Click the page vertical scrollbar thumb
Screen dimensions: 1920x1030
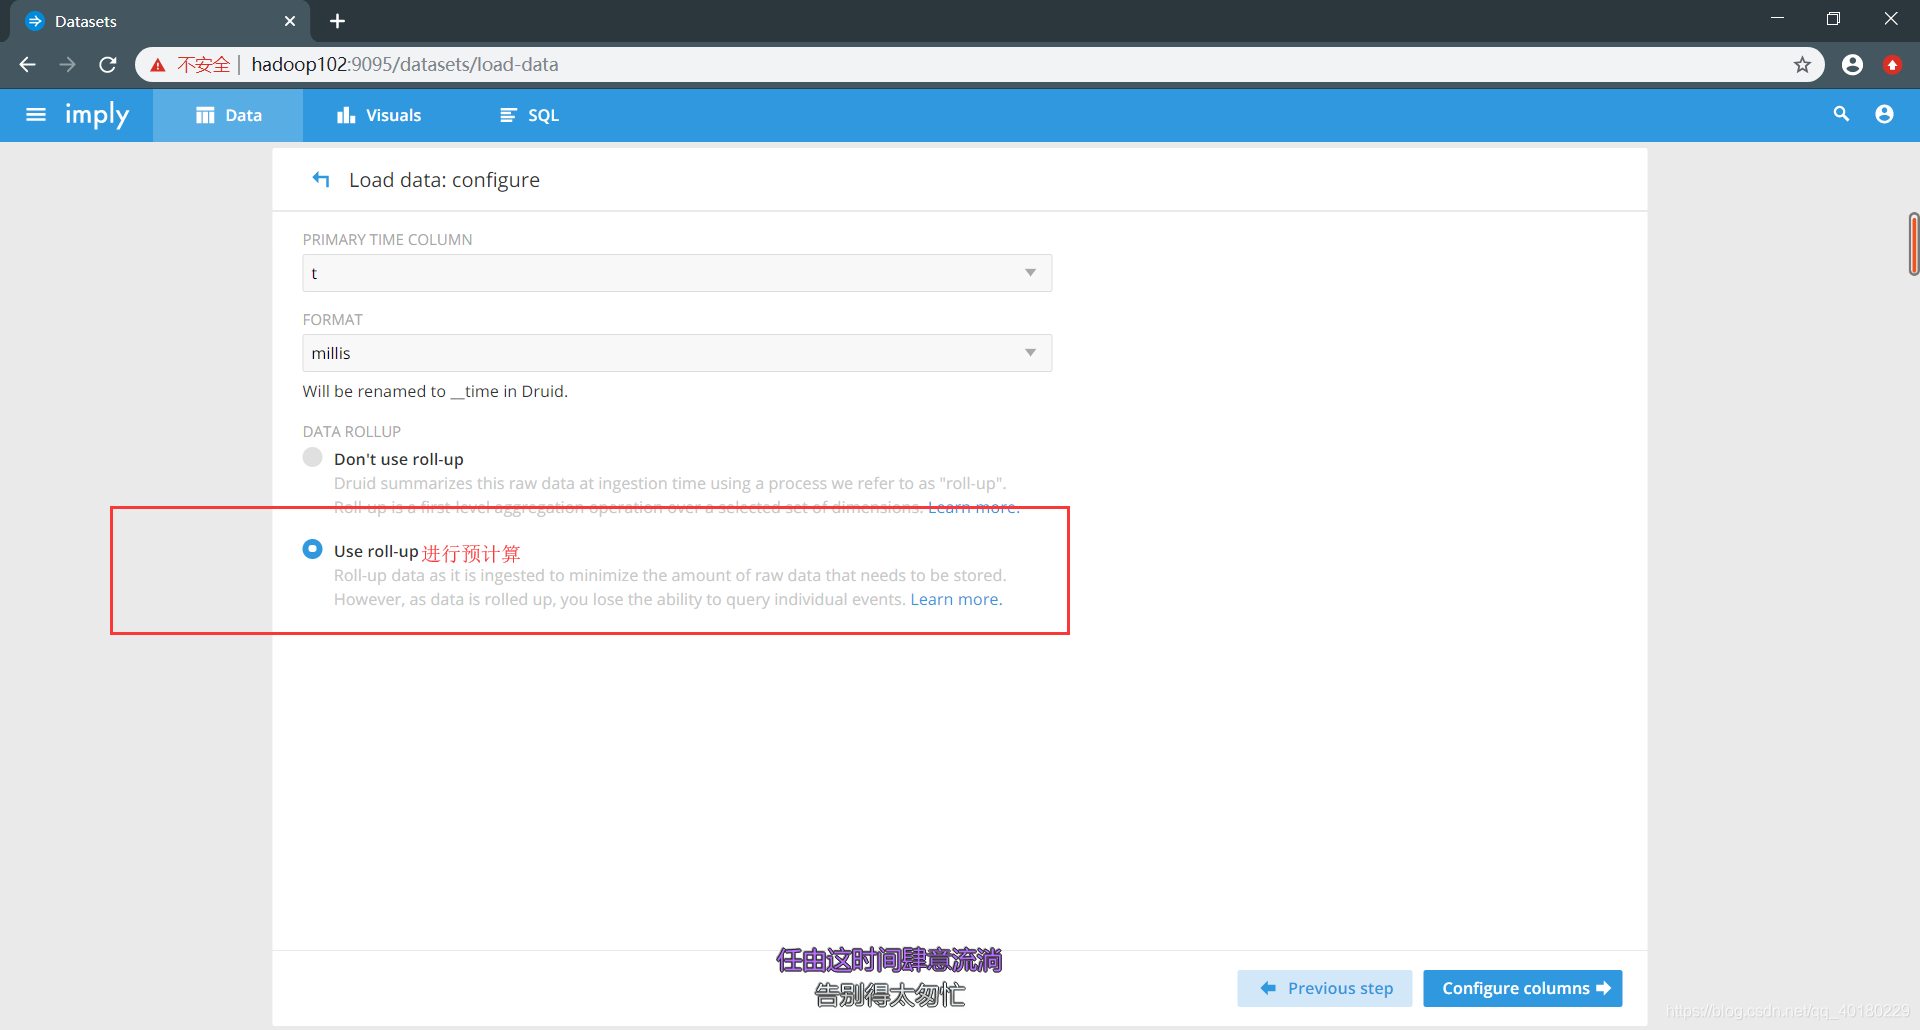click(x=1913, y=244)
